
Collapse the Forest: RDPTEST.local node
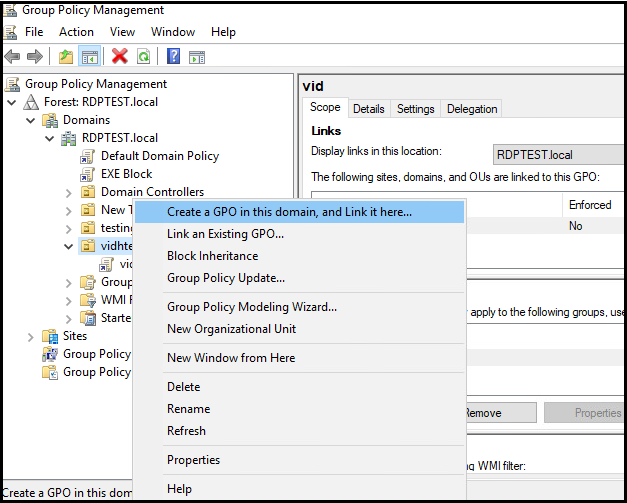coord(12,102)
